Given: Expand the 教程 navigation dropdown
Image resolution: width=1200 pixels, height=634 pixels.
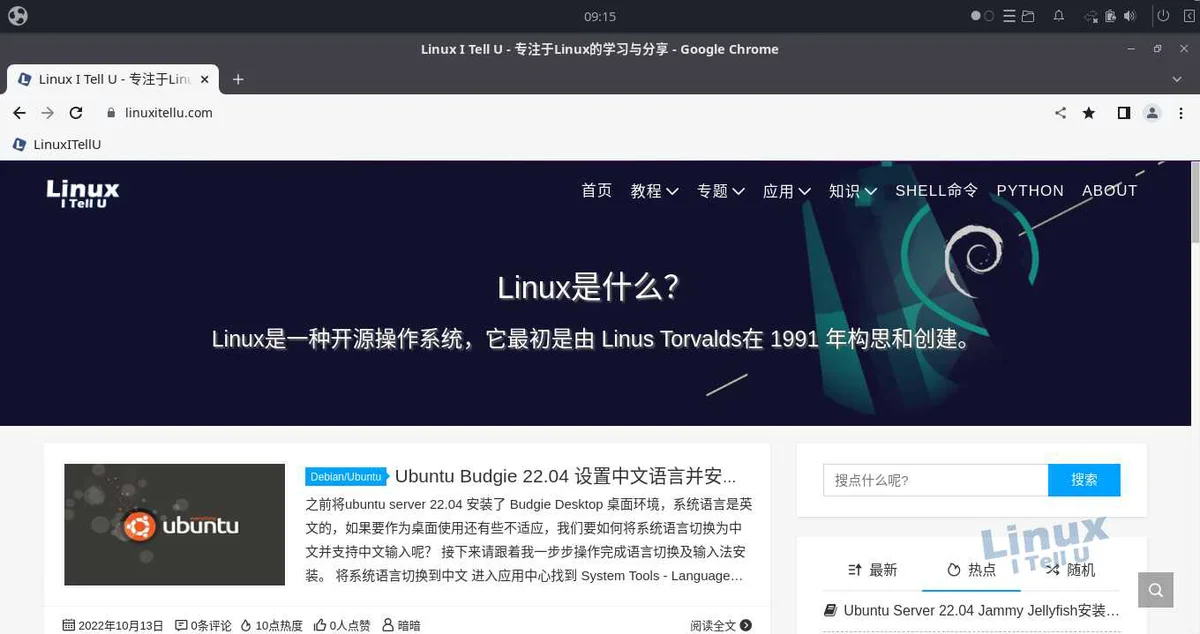Looking at the screenshot, I should [x=654, y=190].
